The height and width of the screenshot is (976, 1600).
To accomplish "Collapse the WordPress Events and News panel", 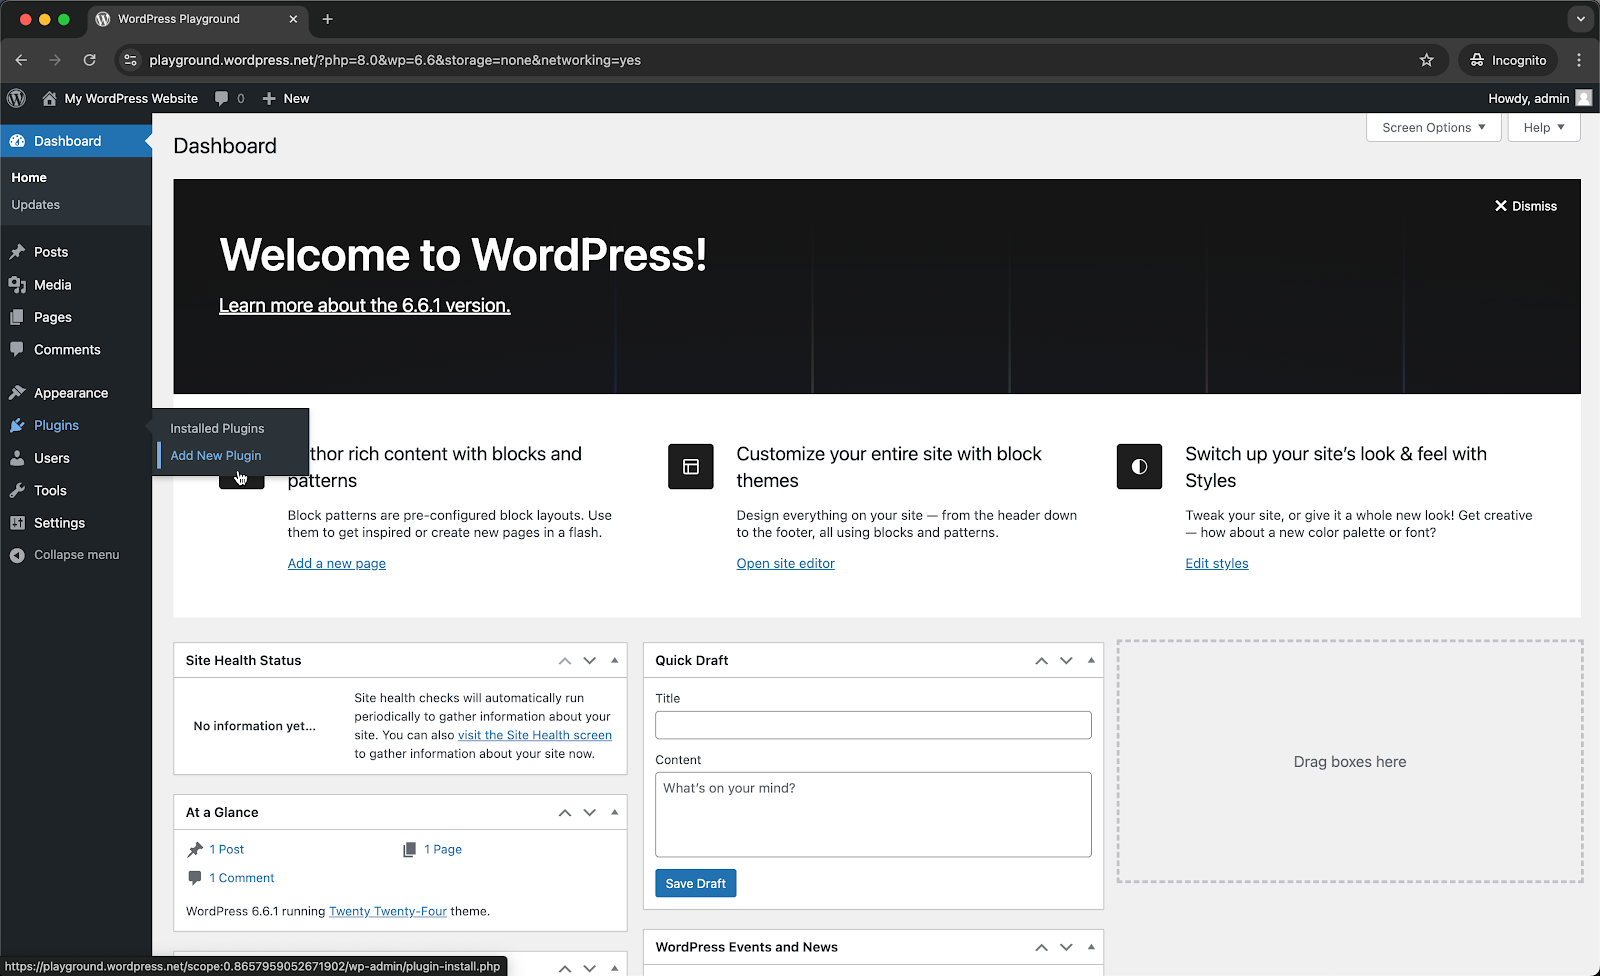I will pos(1090,947).
